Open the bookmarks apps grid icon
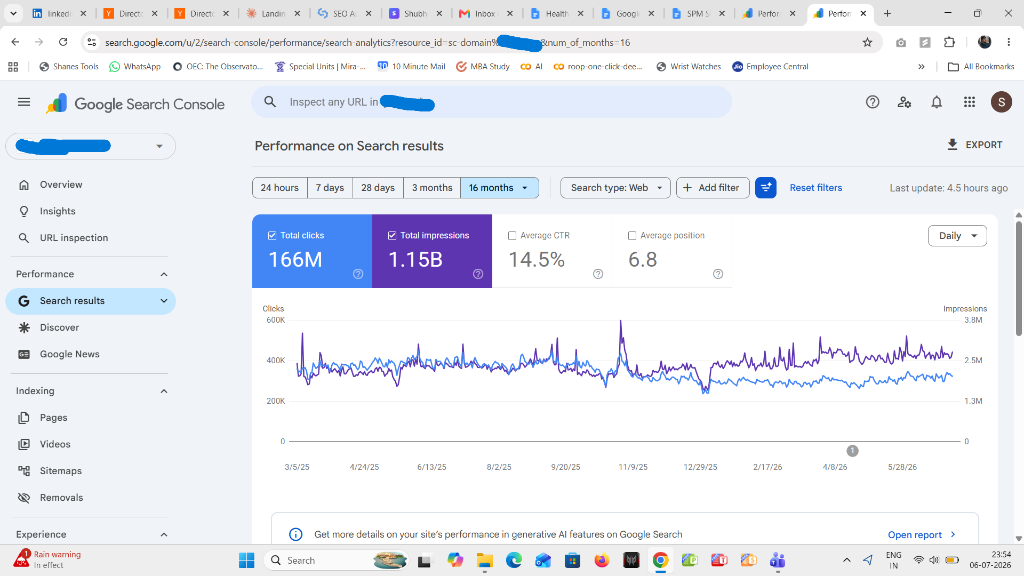The image size is (1024, 576). coord(13,67)
